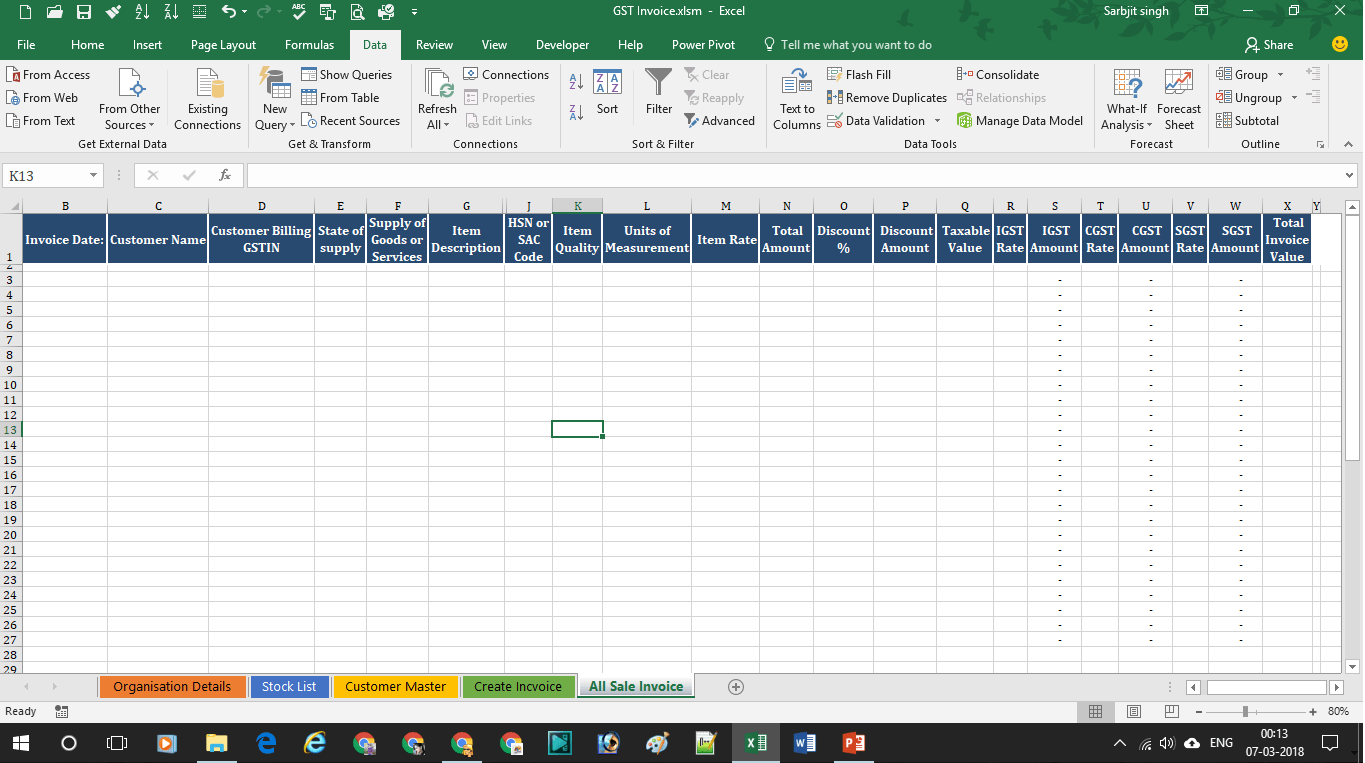Launch Text to Columns wizard
This screenshot has height=763, width=1365.
[x=797, y=100]
